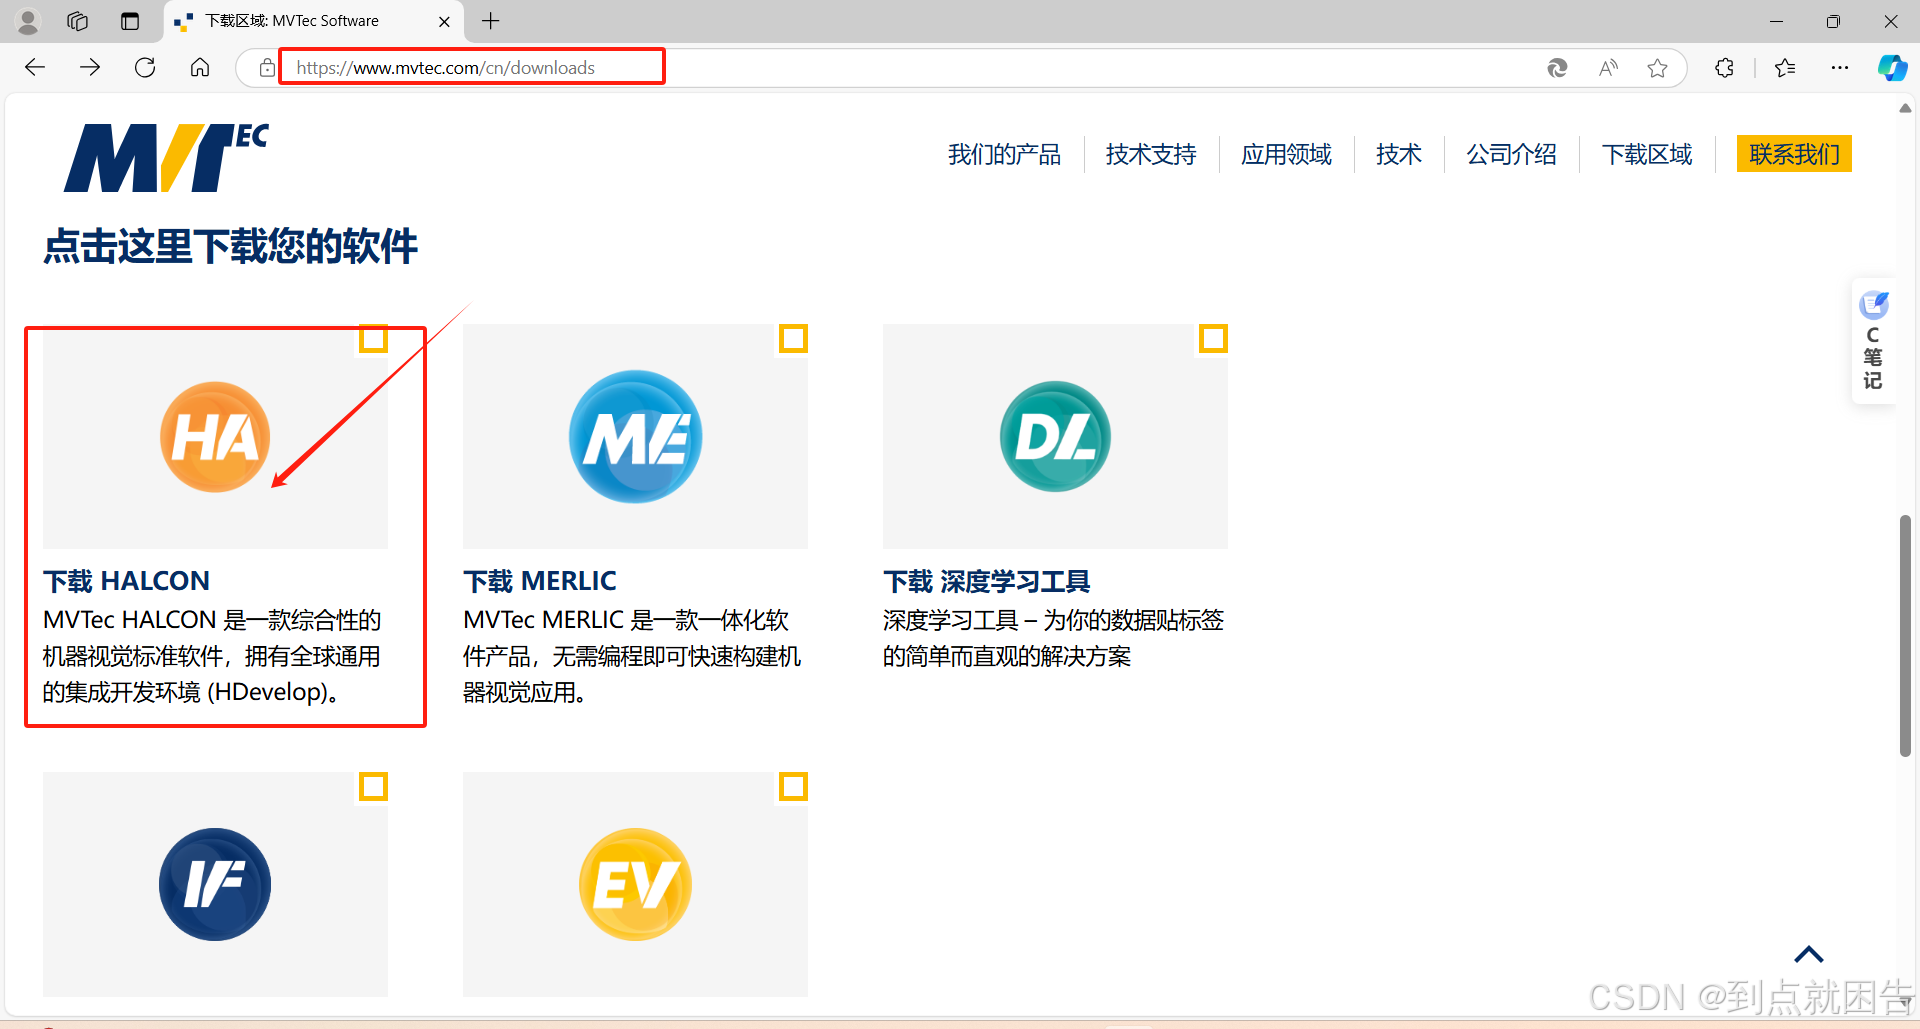Check the box on the deep learning tools tile
This screenshot has width=1920, height=1029.
pos(1213,339)
